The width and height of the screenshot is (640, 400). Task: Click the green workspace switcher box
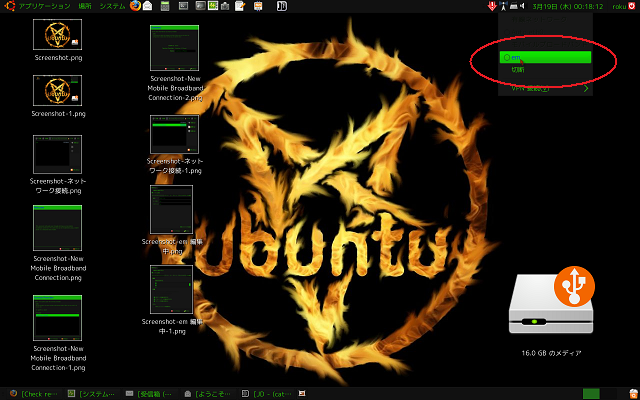coord(591,394)
